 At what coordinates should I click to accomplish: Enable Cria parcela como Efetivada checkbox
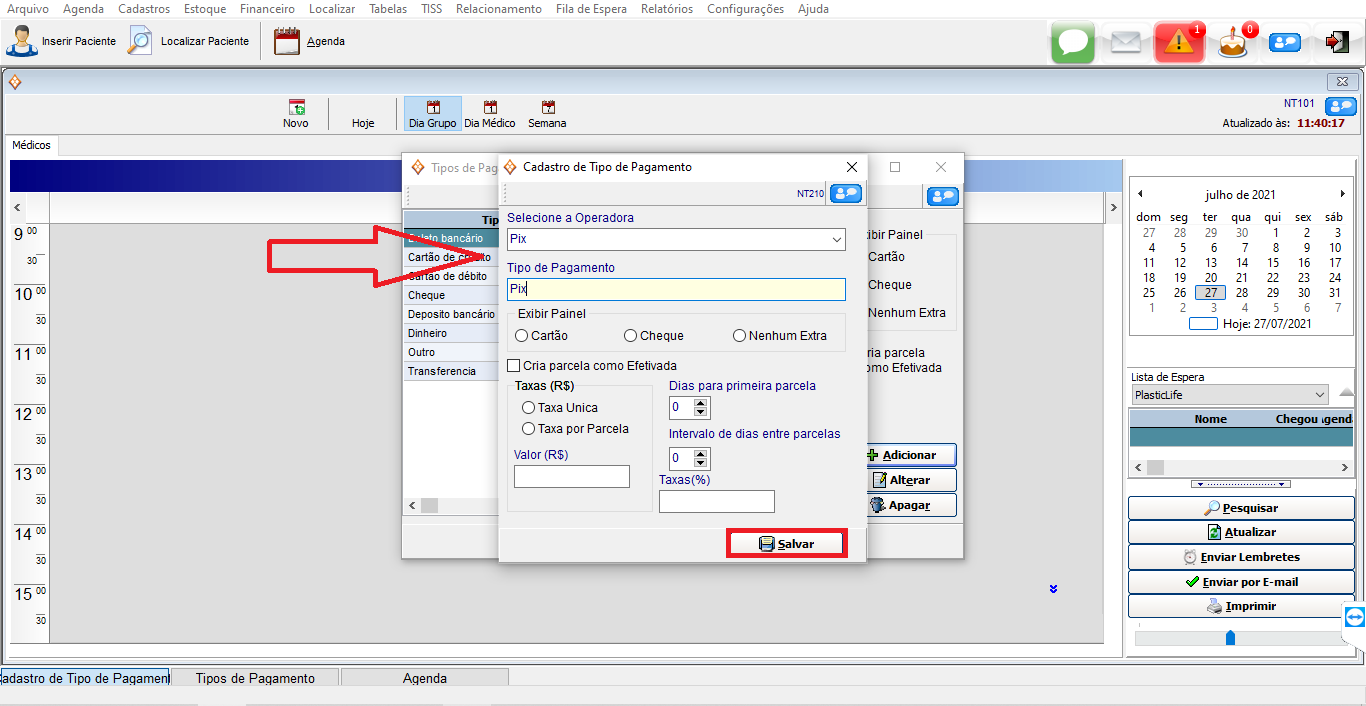[x=514, y=366]
